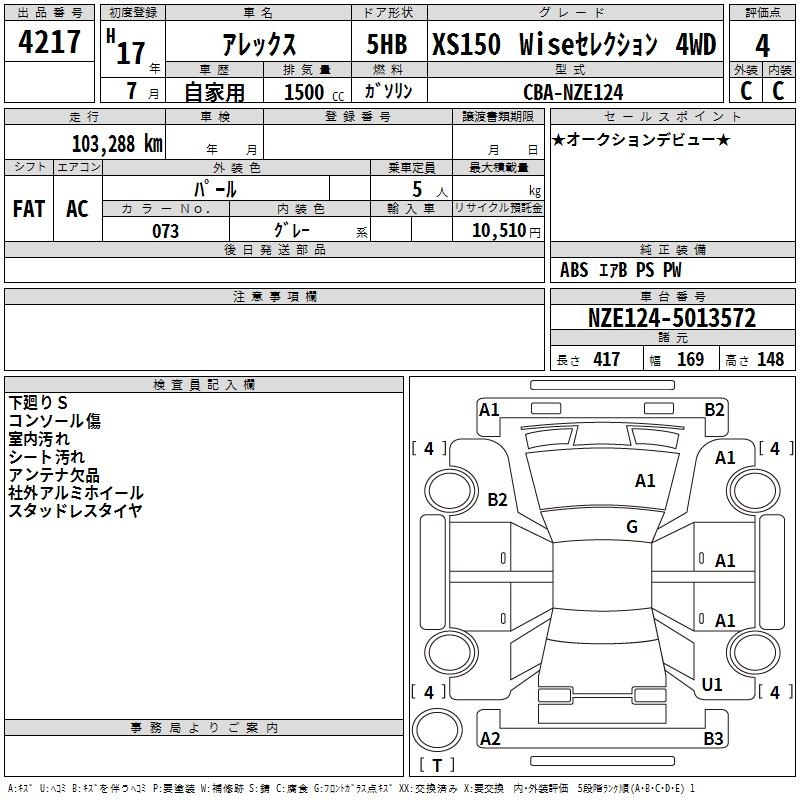This screenshot has width=800, height=800.
Task: Click the recycle deposit 10,510円
Action: click(506, 231)
